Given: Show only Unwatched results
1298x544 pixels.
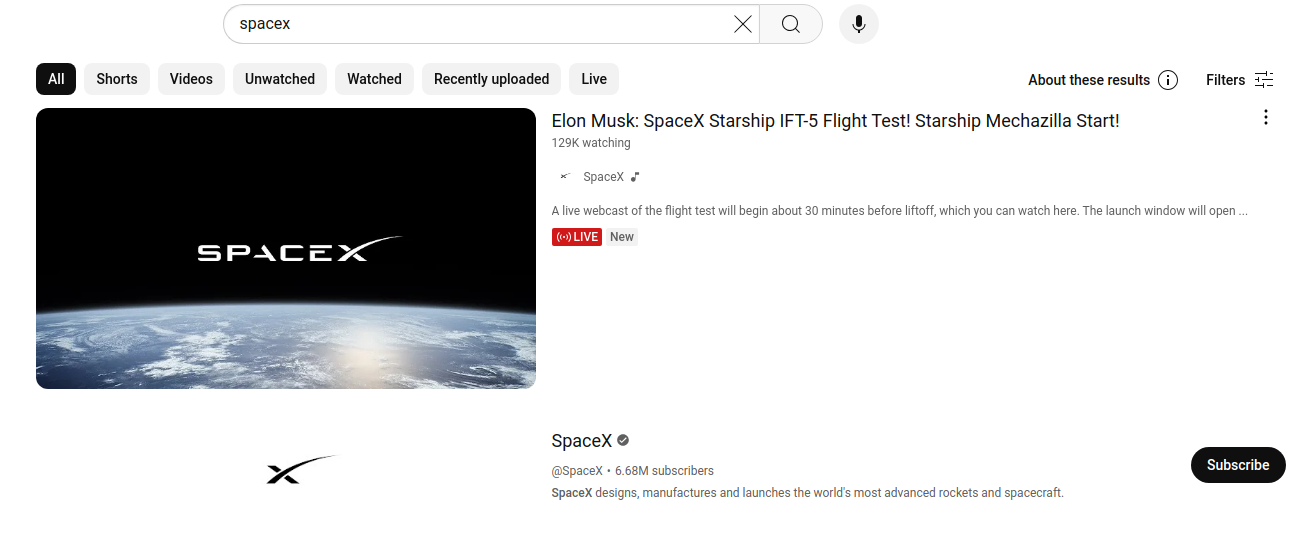Looking at the screenshot, I should [280, 79].
